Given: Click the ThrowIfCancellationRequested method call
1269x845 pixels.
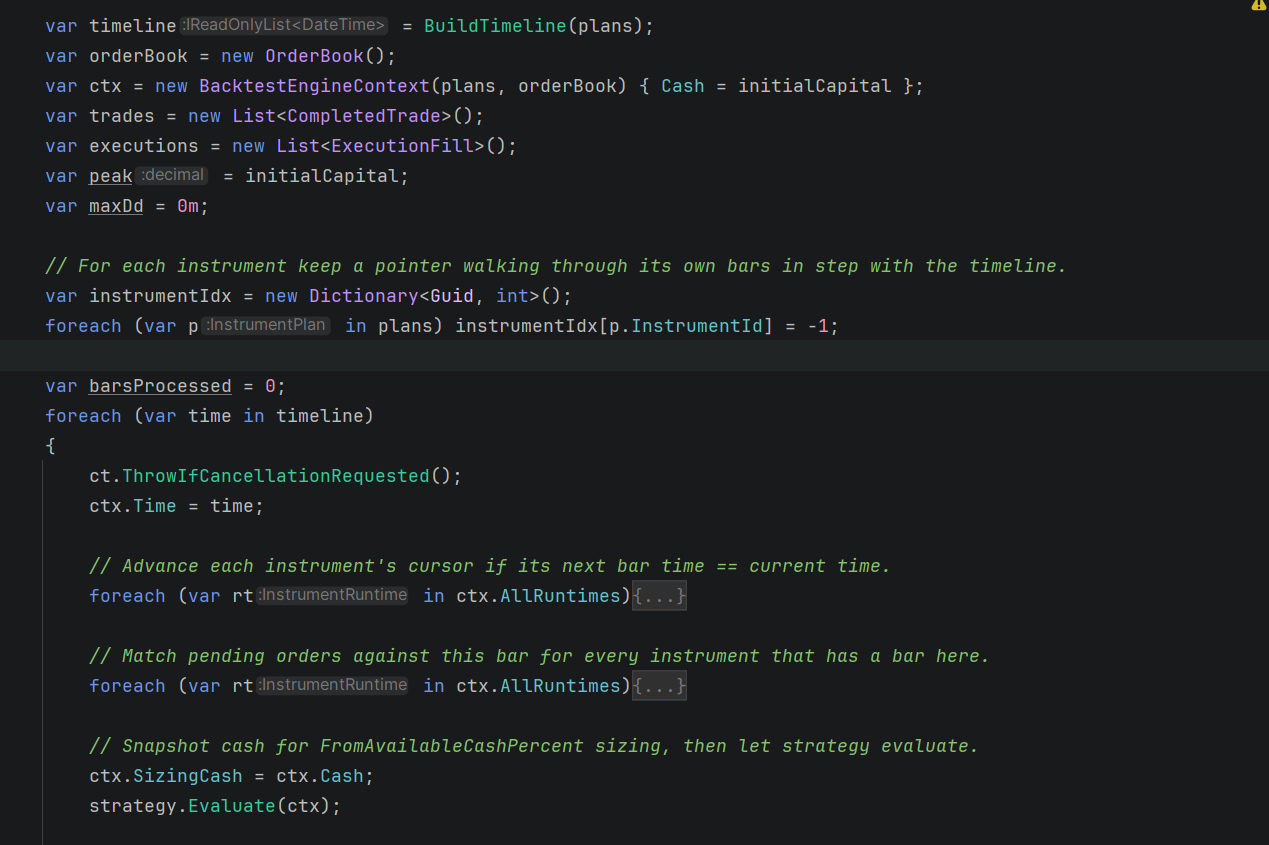Looking at the screenshot, I should (276, 476).
